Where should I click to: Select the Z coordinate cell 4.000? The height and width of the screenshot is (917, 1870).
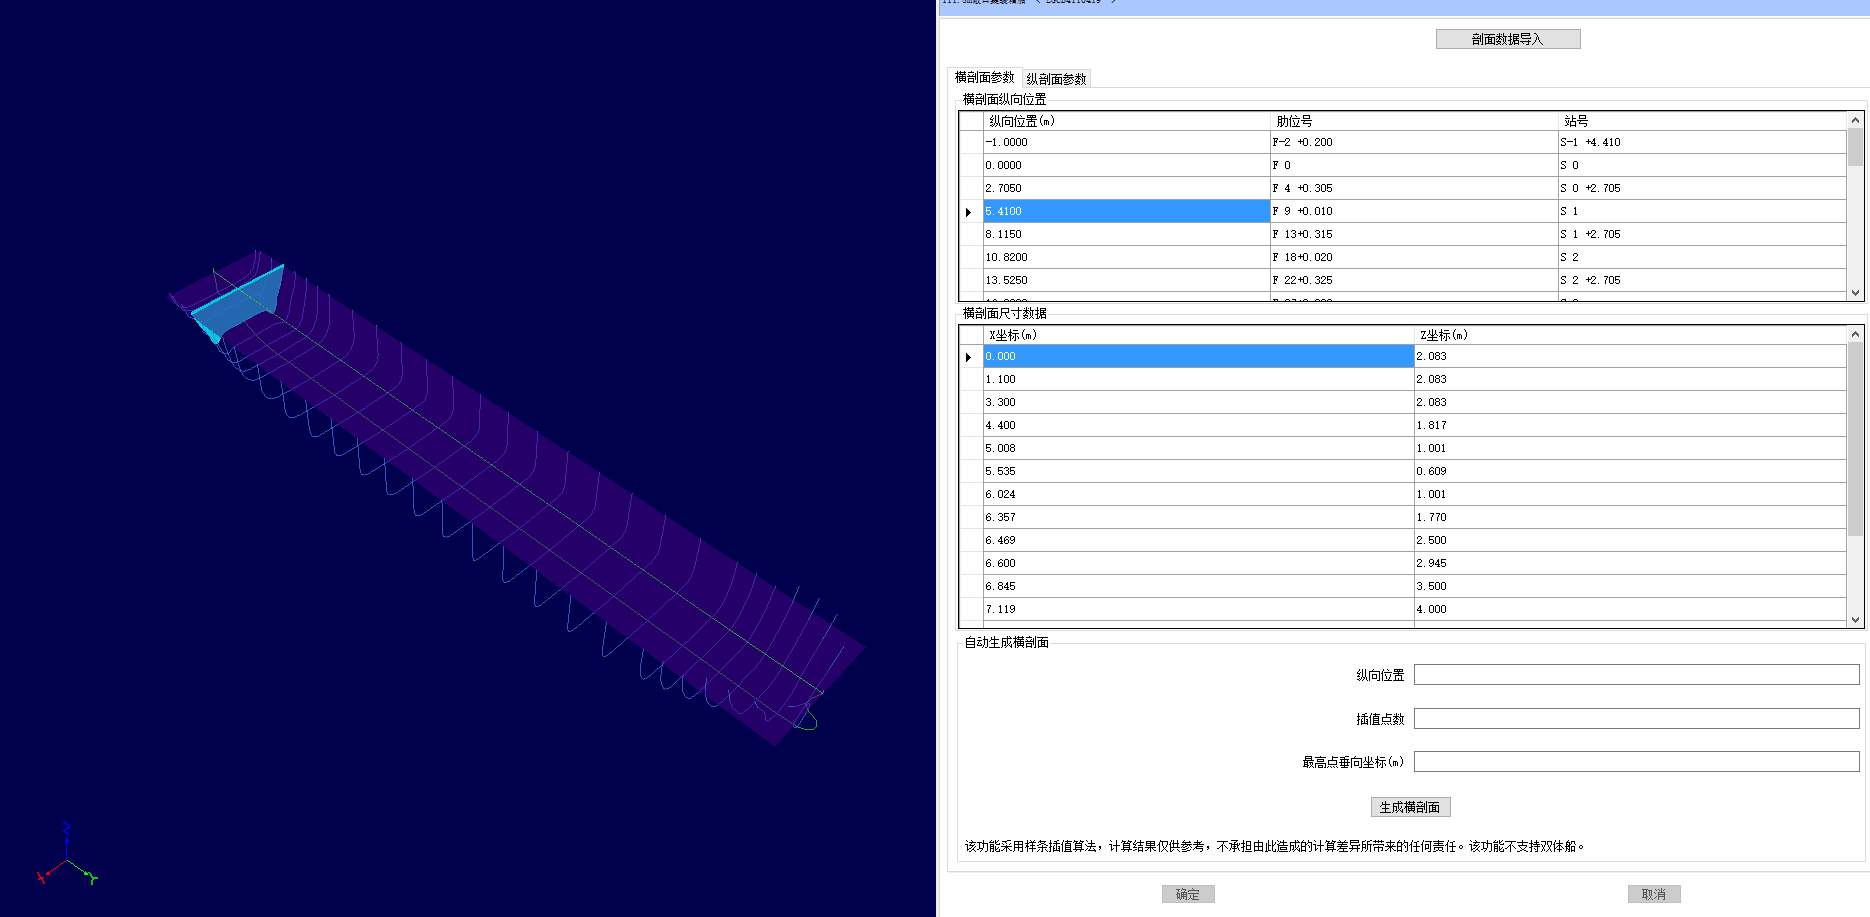tap(1628, 609)
